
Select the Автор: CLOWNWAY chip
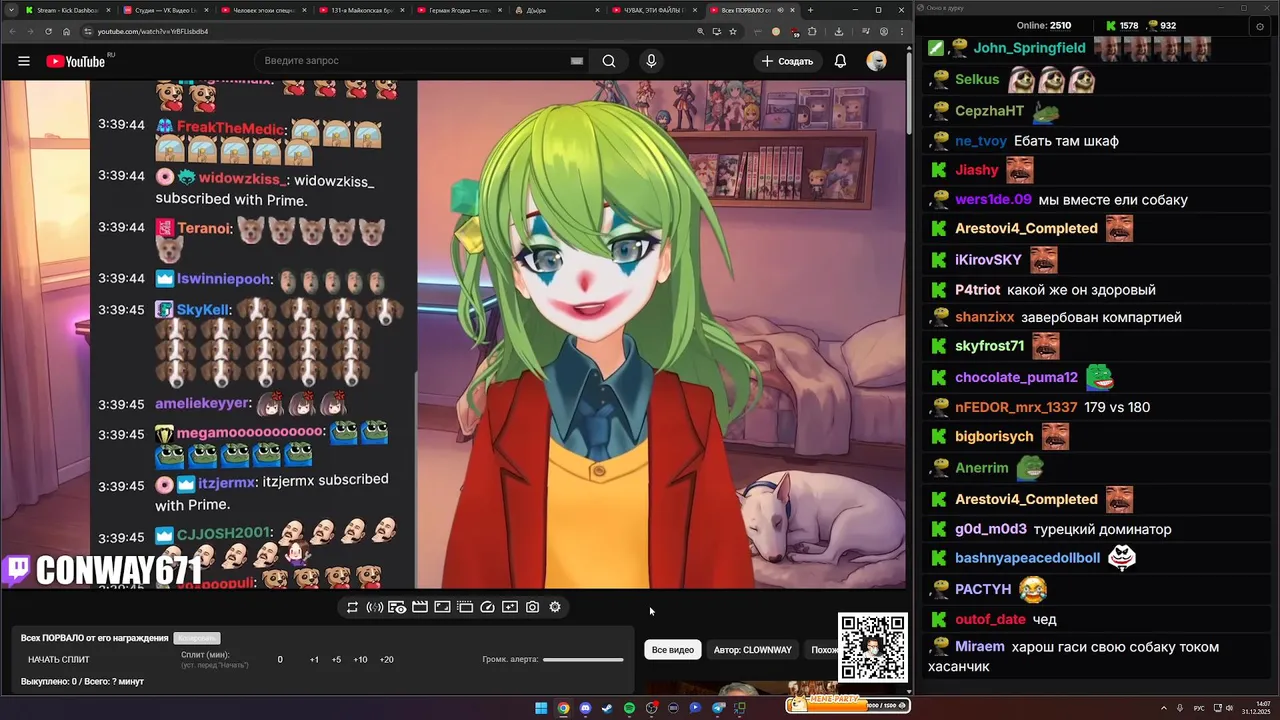753,650
